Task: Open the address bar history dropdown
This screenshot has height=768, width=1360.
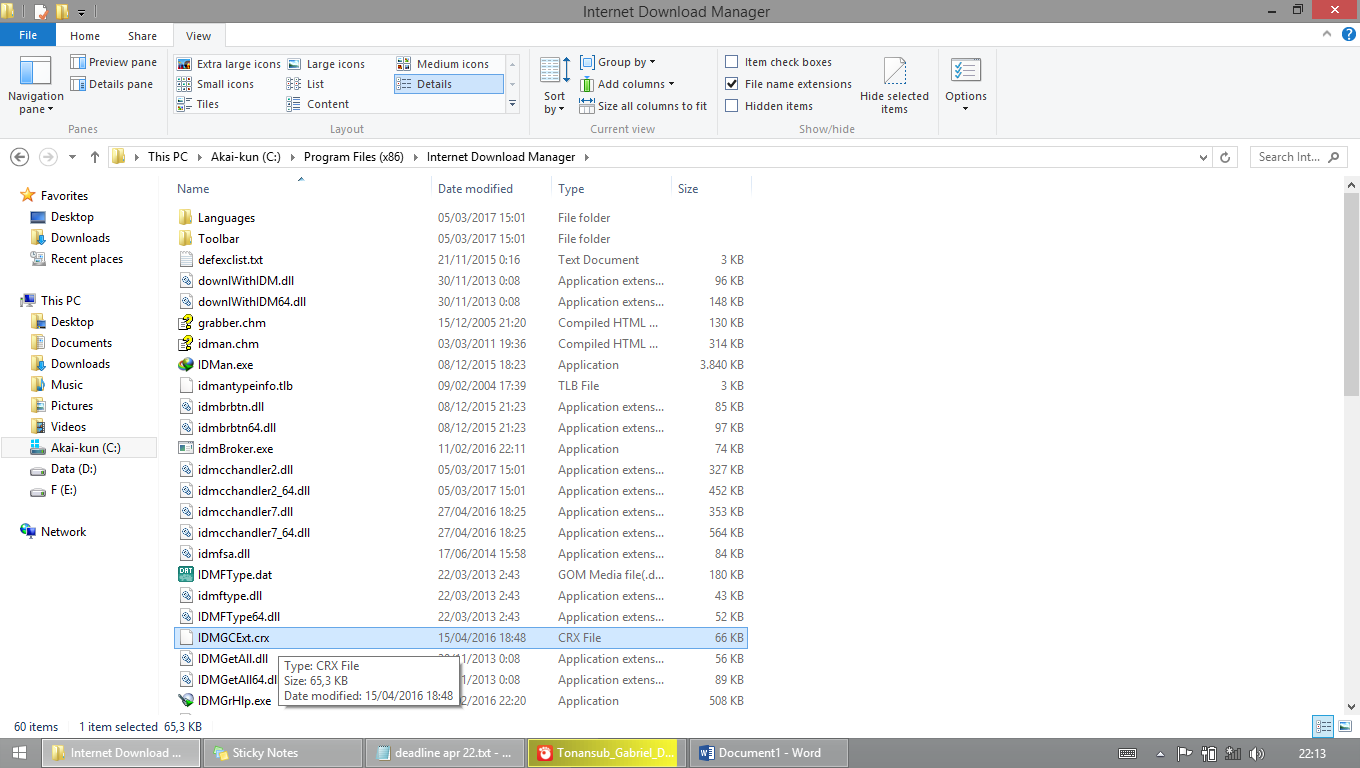Action: click(1203, 157)
